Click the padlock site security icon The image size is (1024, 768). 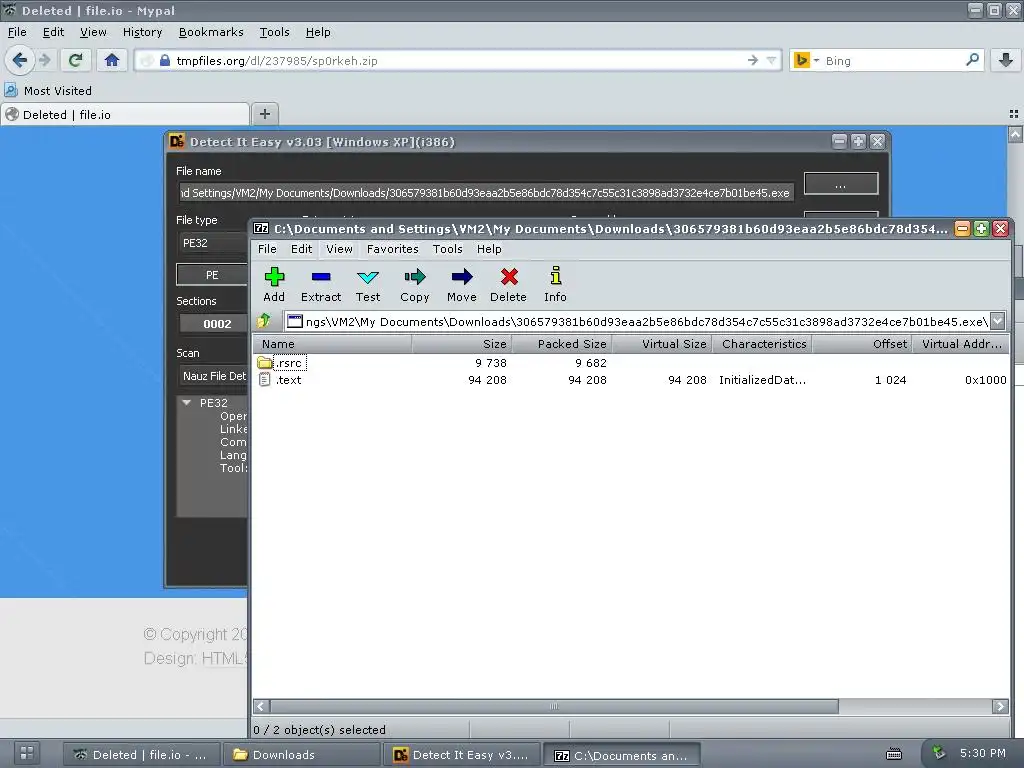[165, 60]
